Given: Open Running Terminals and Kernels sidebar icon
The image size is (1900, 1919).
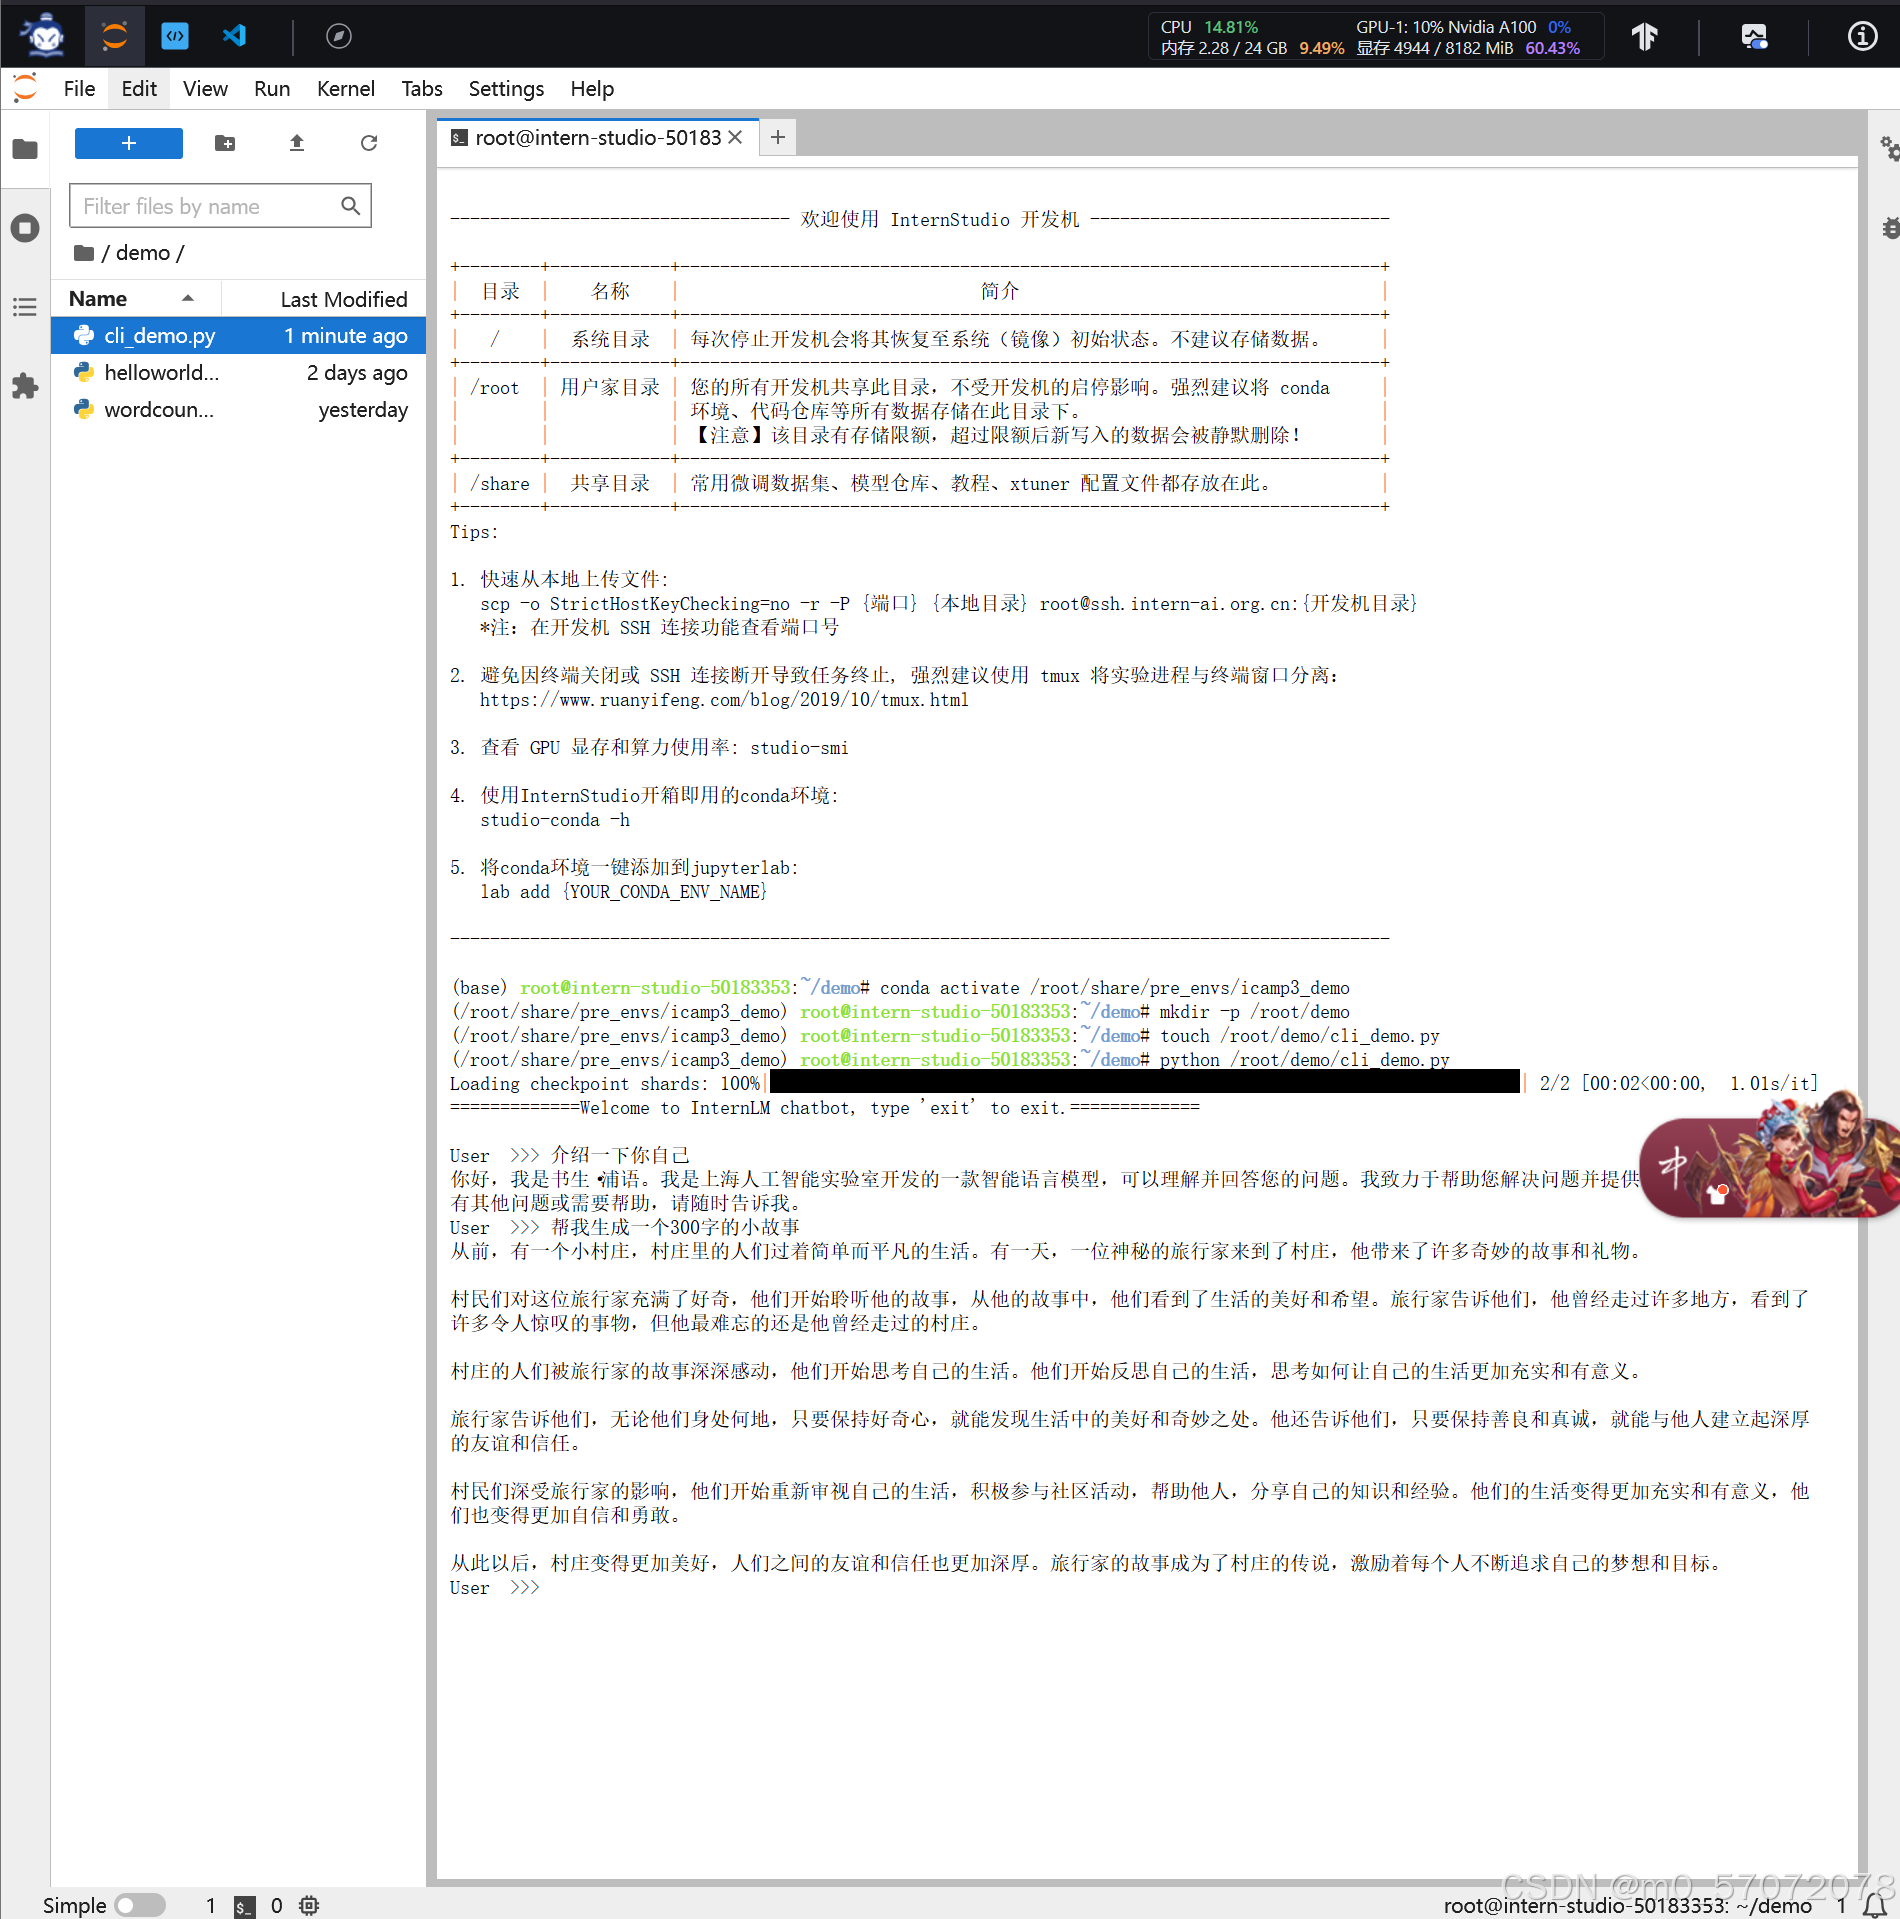Looking at the screenshot, I should [25, 228].
